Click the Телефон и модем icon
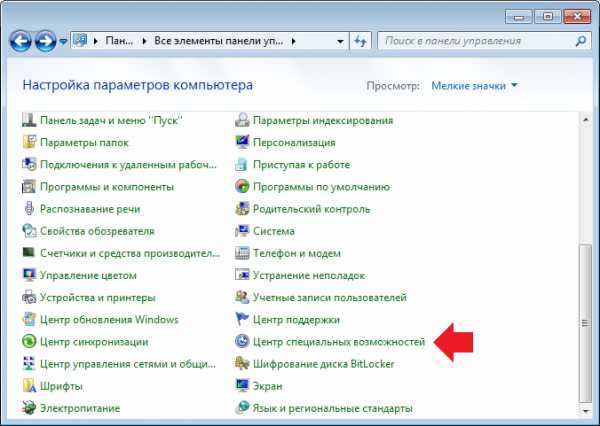Screen dimensions: 600x426 click(242, 253)
